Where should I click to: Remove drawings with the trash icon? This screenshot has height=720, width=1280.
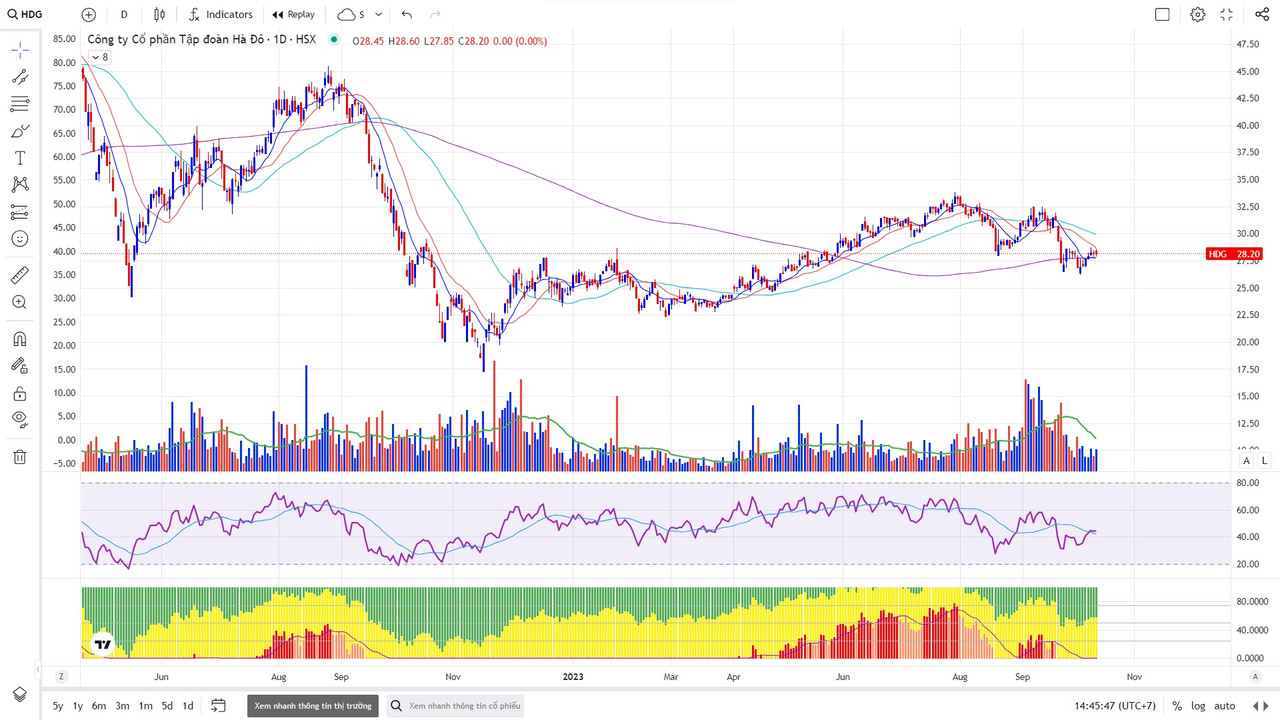(20, 457)
